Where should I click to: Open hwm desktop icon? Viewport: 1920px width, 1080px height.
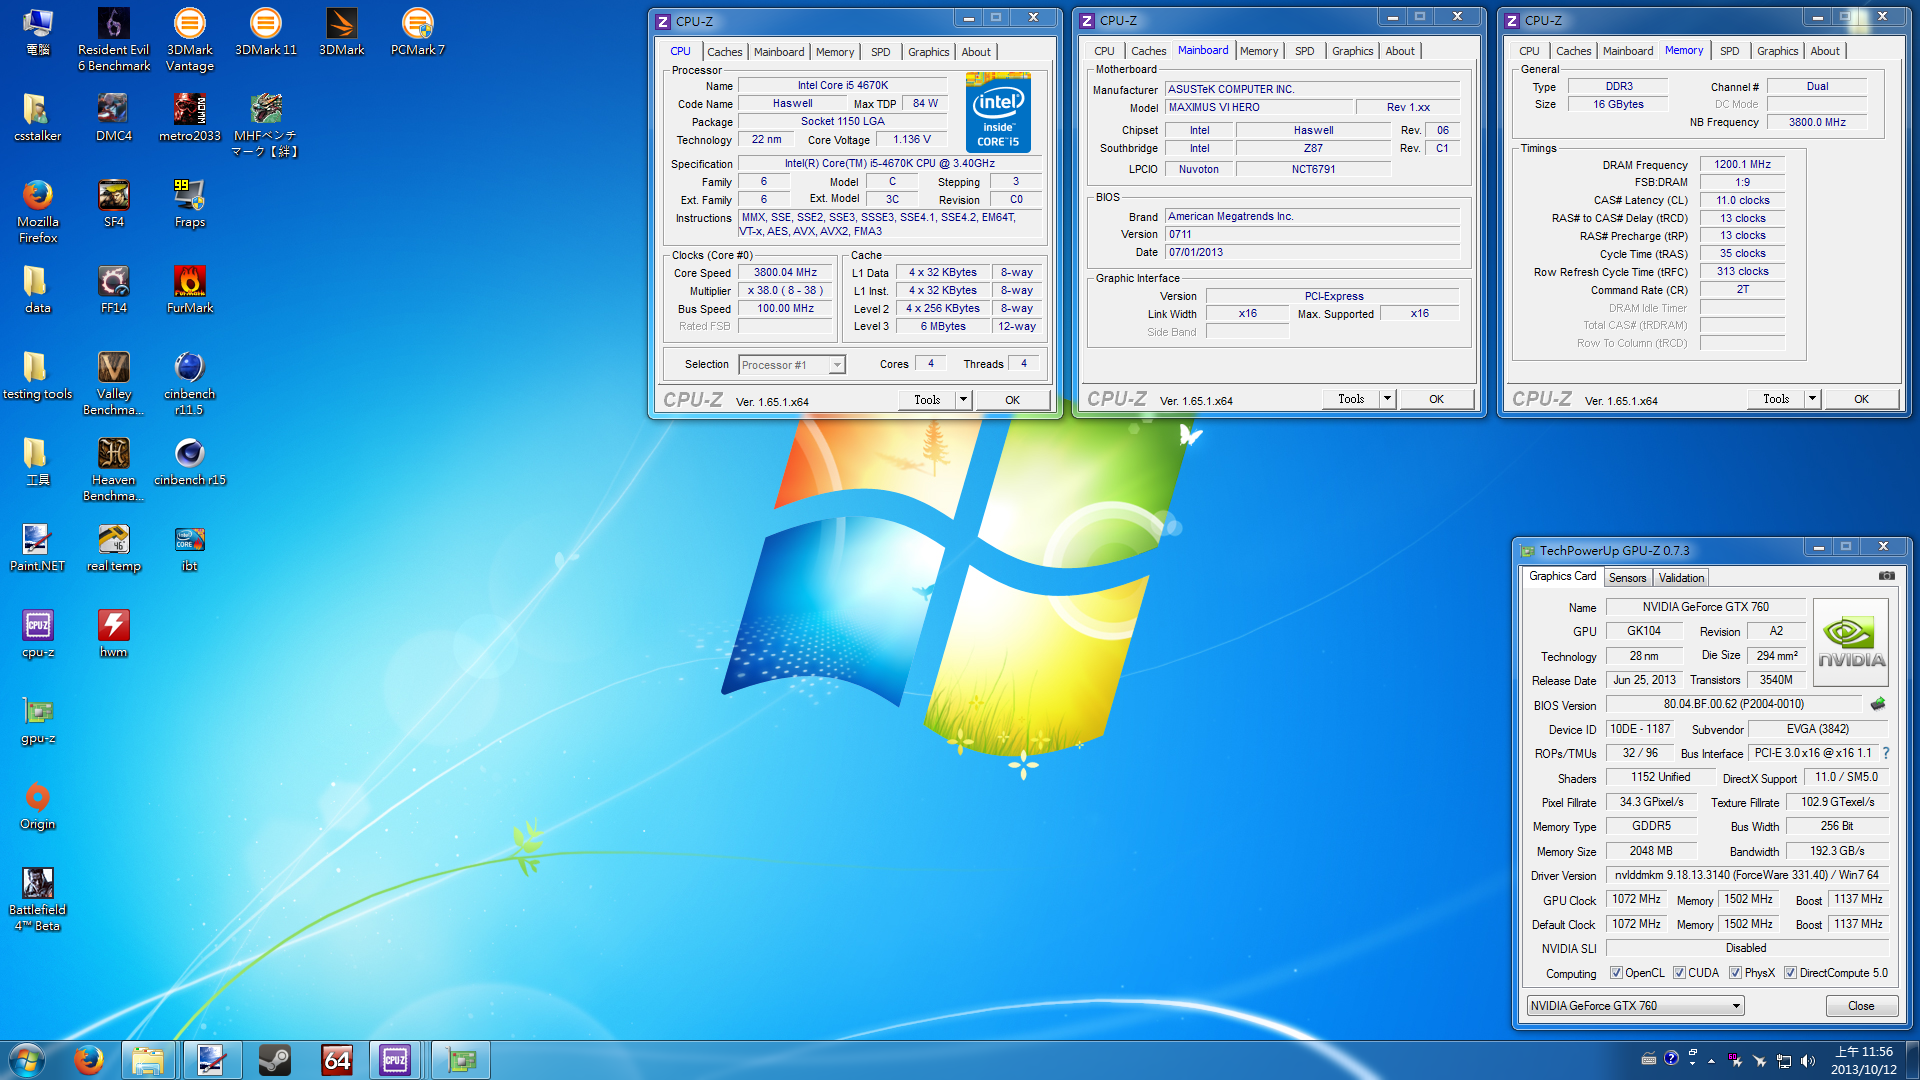pyautogui.click(x=113, y=634)
